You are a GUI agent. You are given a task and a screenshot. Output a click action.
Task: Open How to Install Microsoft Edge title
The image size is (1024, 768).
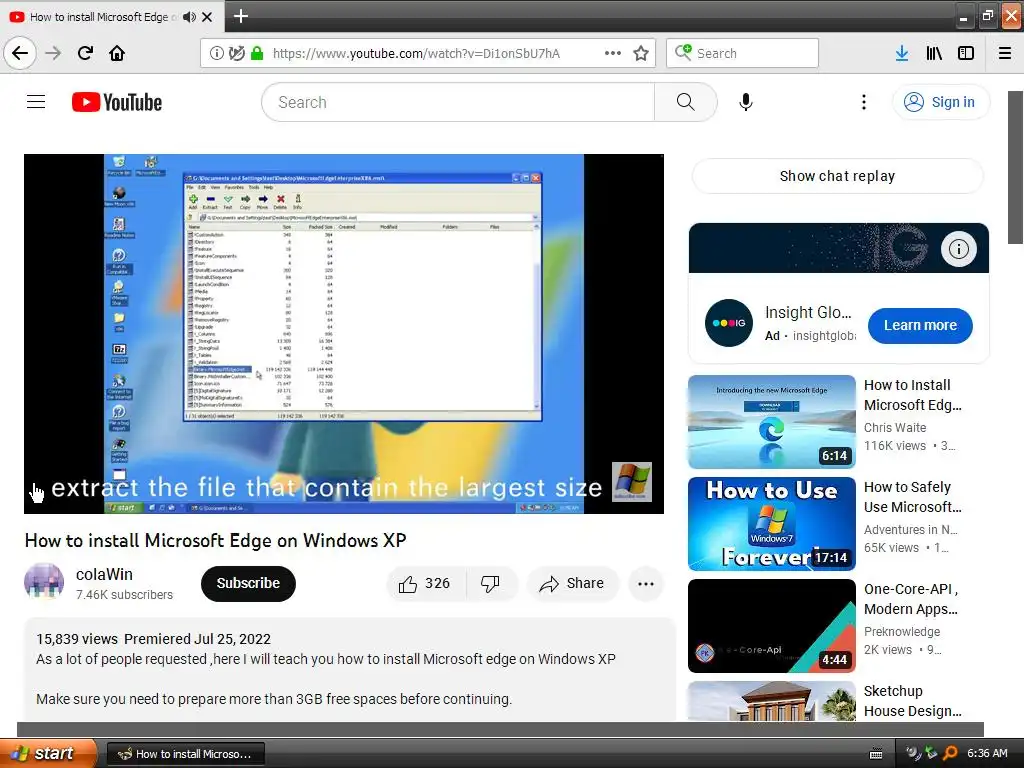[x=912, y=395]
